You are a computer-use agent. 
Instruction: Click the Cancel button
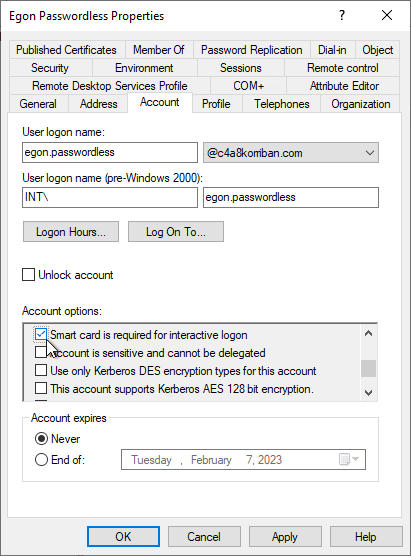point(204,536)
